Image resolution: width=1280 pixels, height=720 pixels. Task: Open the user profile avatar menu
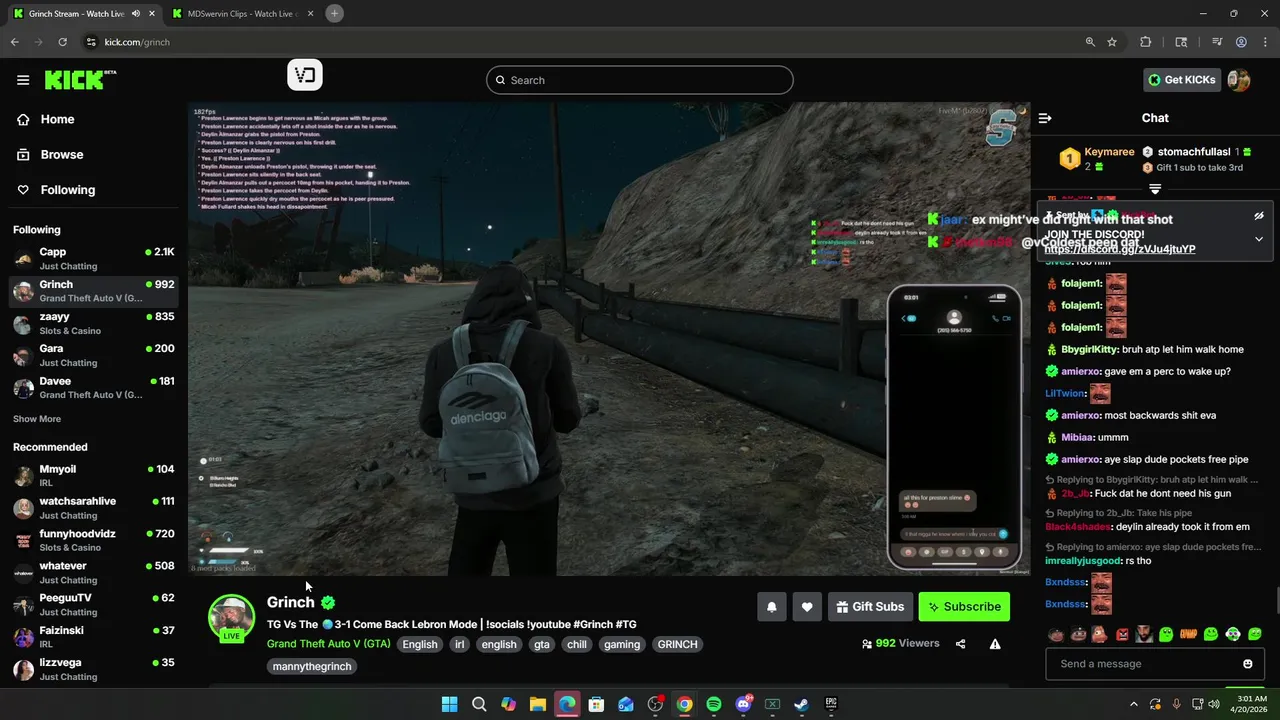coord(1239,80)
